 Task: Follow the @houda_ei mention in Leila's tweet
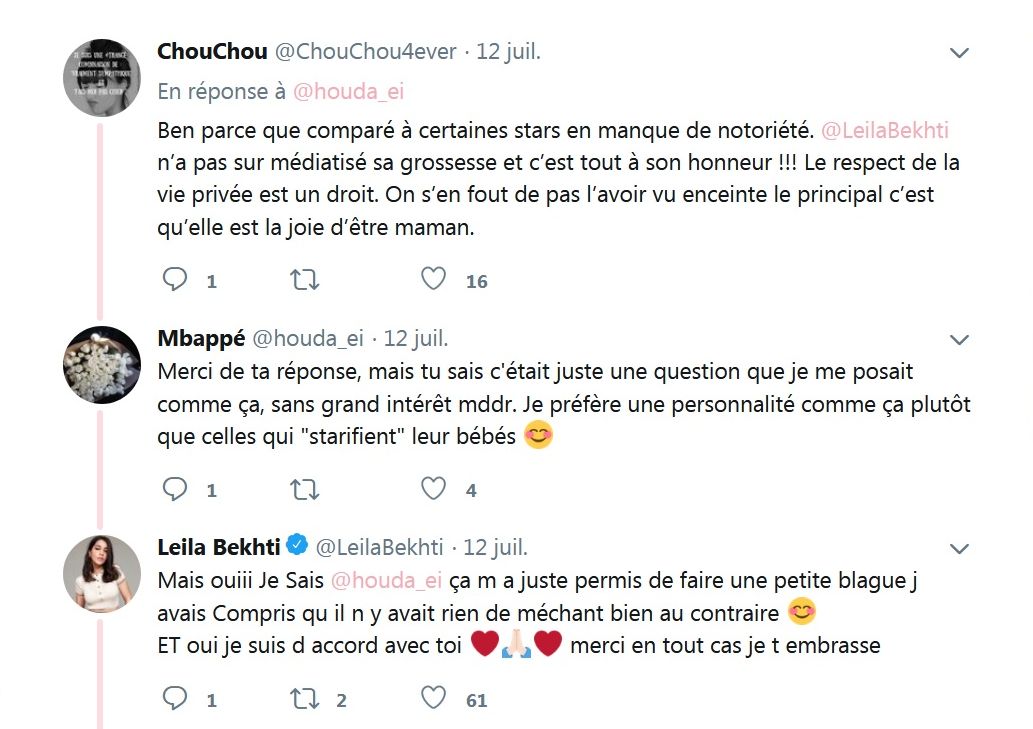pos(386,580)
